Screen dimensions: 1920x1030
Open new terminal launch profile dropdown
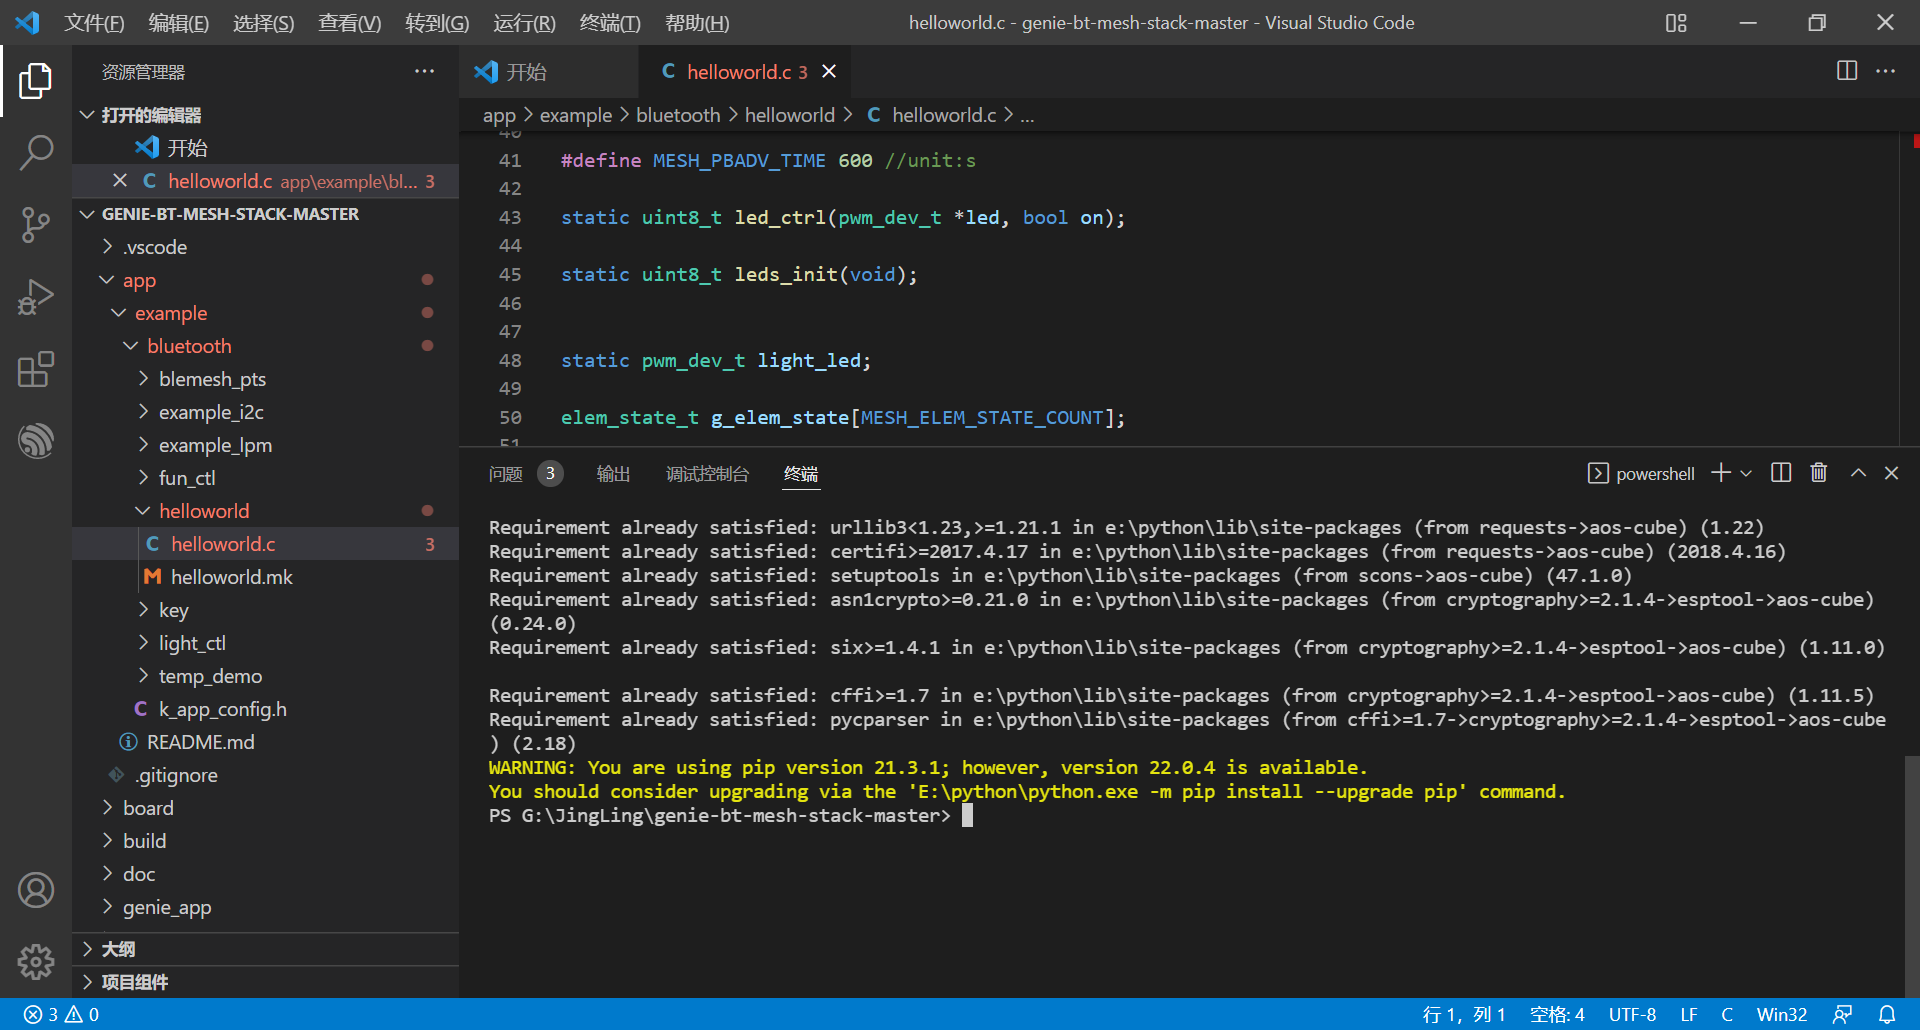tap(1747, 473)
